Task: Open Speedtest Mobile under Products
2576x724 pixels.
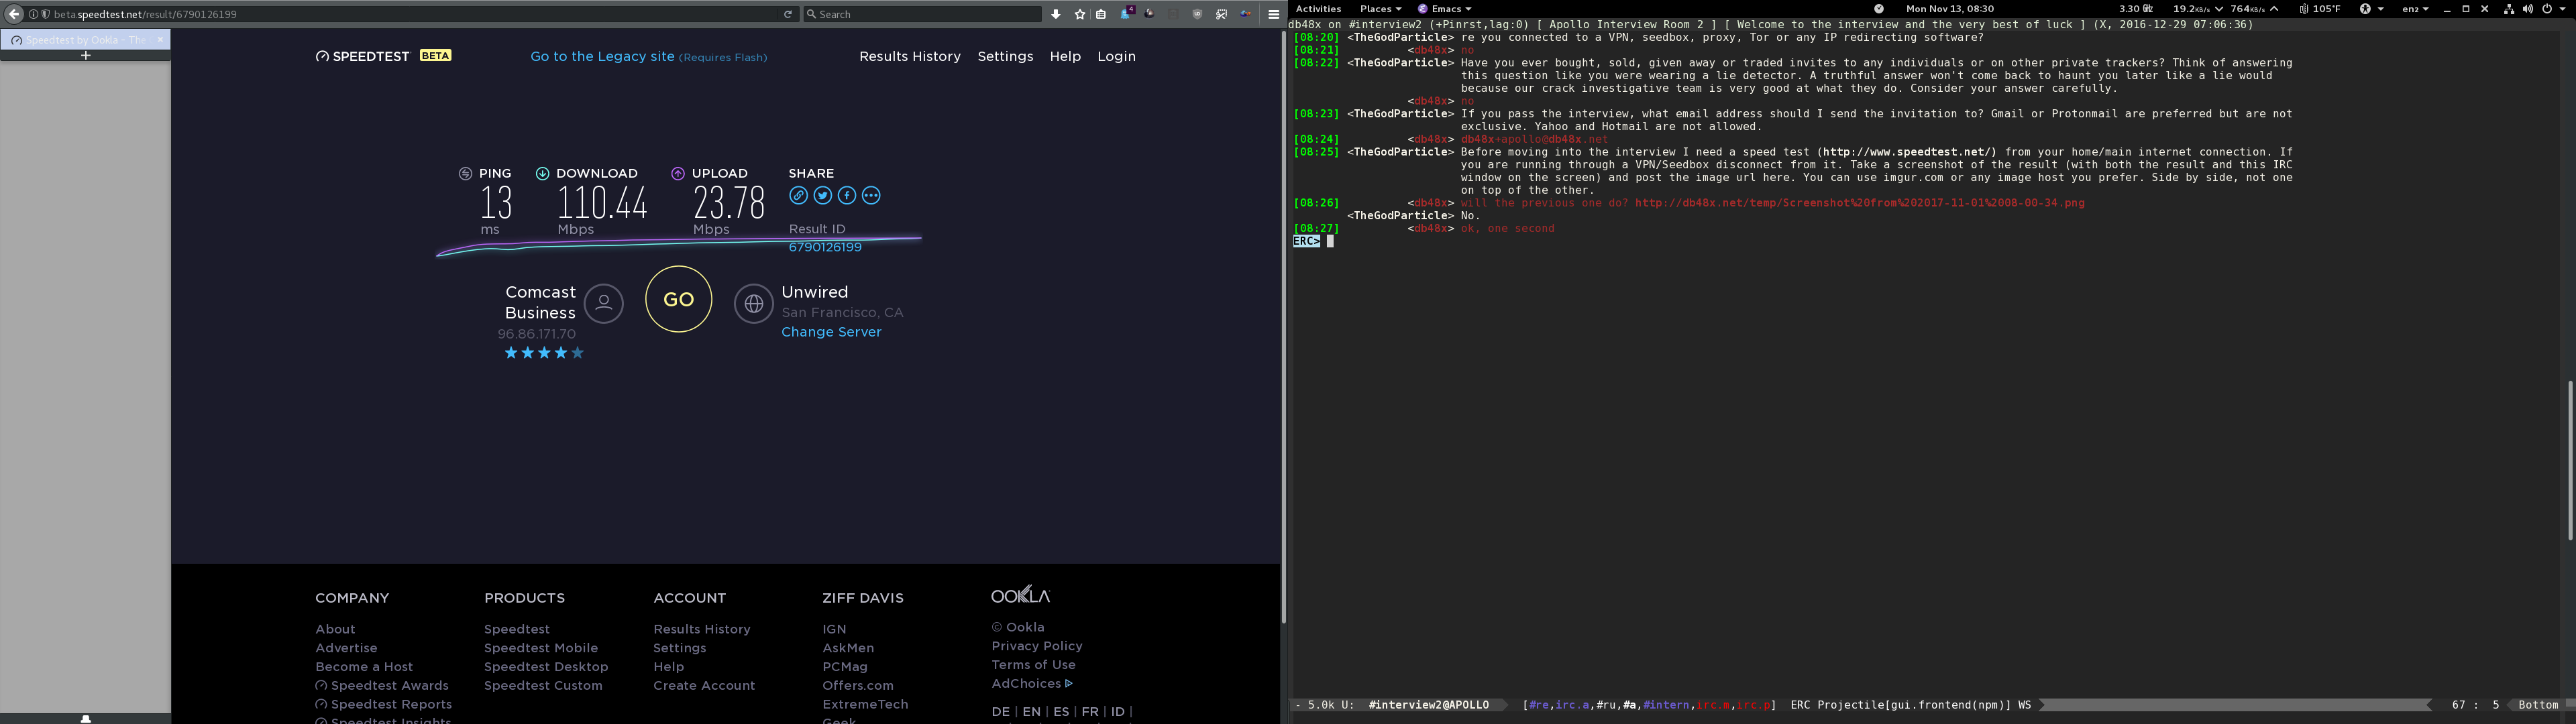Action: coord(541,648)
